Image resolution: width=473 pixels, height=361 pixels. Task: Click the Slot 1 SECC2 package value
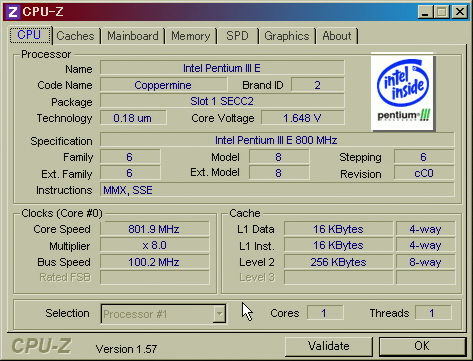(x=222, y=101)
